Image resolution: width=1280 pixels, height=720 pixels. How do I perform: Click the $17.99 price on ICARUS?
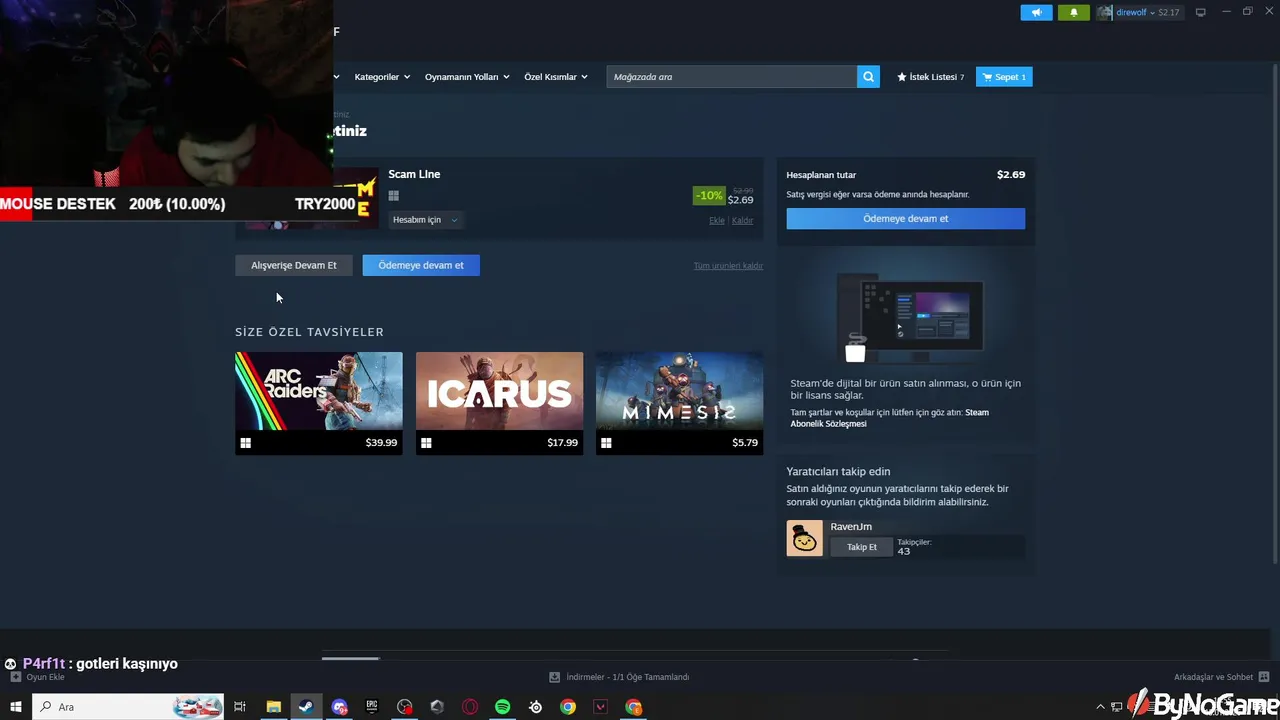(x=562, y=443)
